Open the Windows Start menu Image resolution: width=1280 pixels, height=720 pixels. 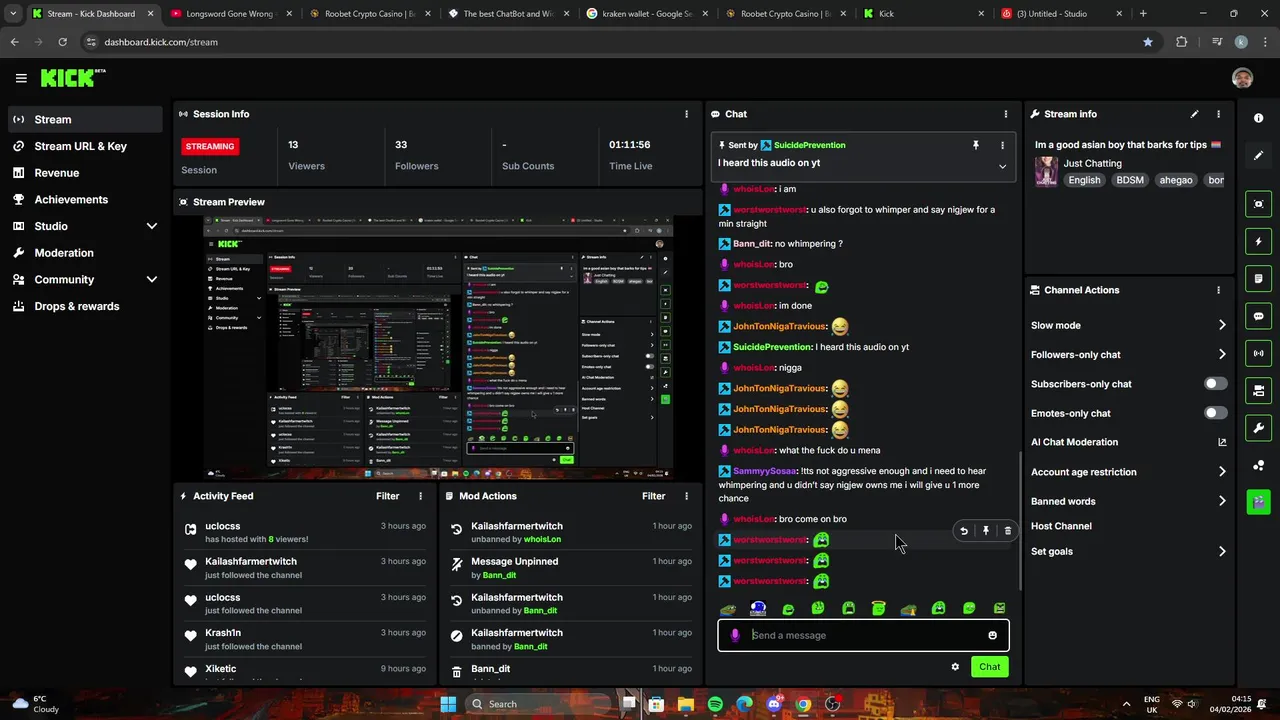(448, 704)
